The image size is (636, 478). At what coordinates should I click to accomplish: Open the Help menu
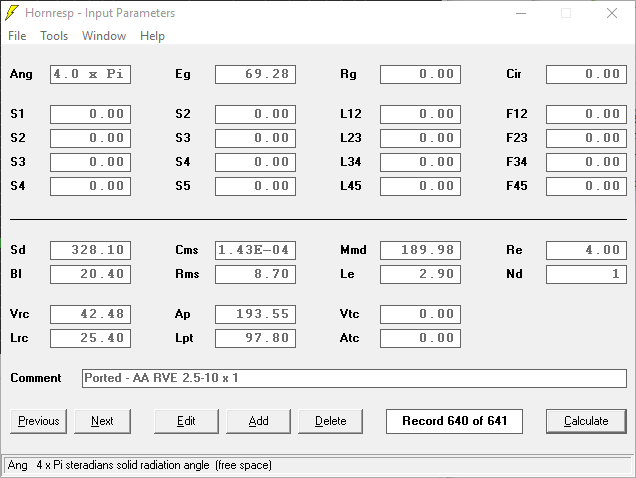tap(152, 36)
